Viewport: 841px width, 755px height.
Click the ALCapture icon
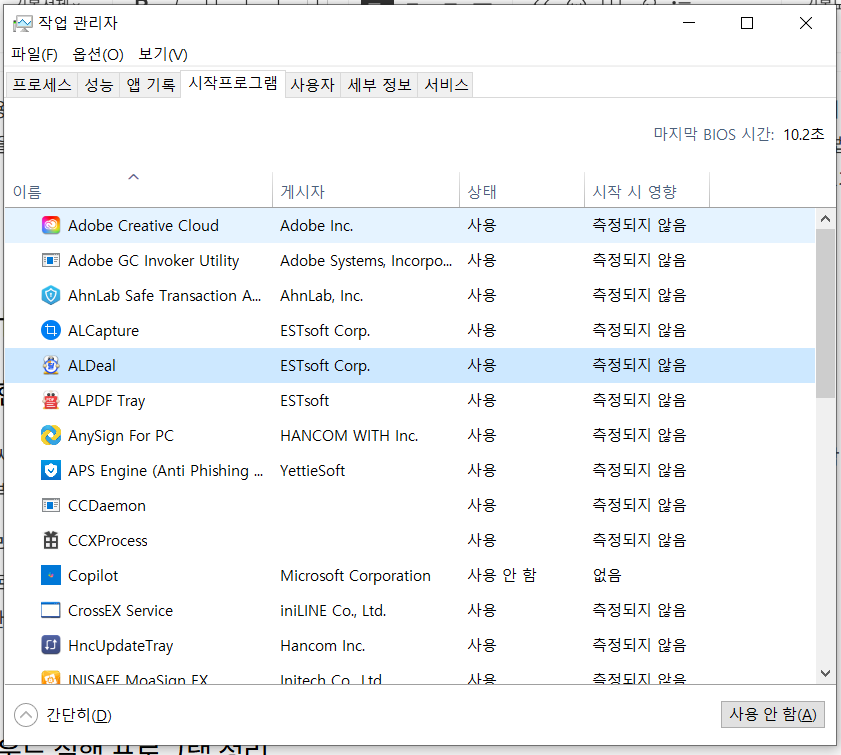point(51,330)
